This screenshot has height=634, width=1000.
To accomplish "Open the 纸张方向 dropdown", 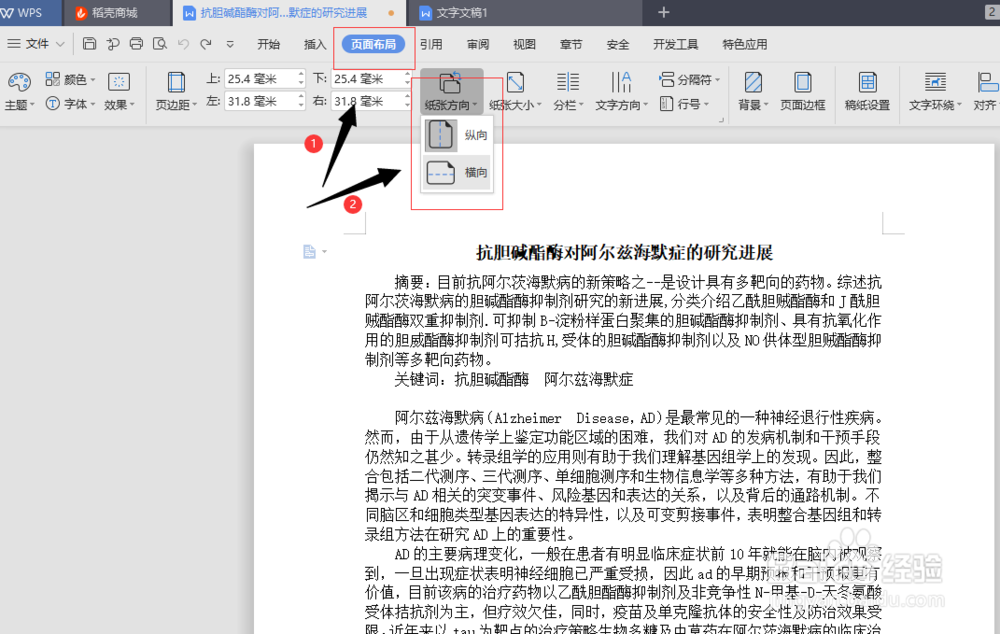I will point(451,88).
